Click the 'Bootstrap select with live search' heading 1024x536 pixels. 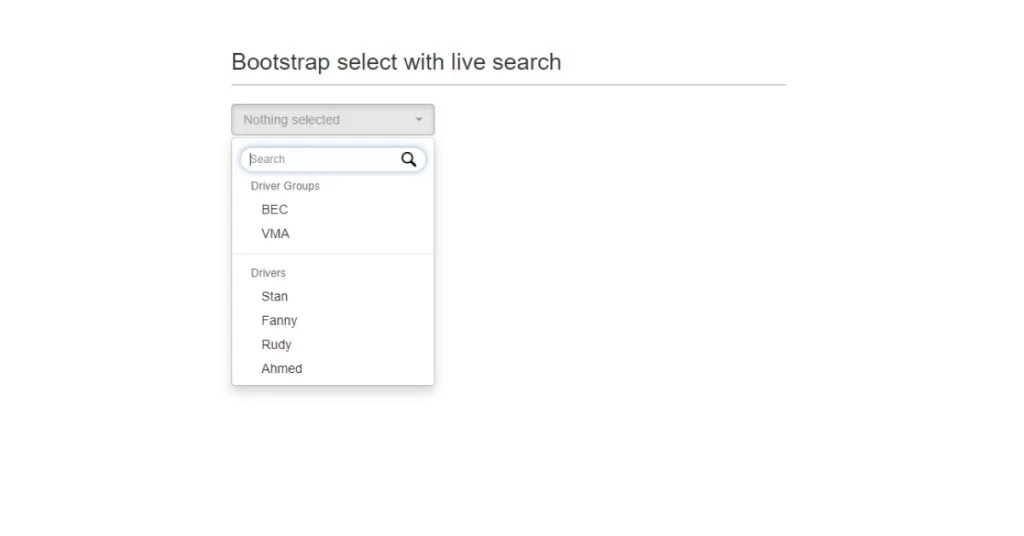(396, 62)
